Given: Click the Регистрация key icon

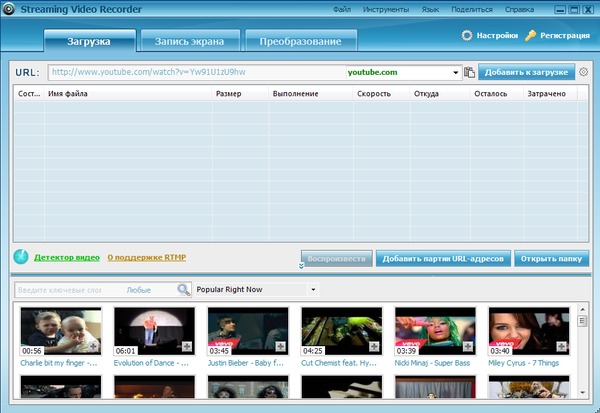Looking at the screenshot, I should click(530, 35).
